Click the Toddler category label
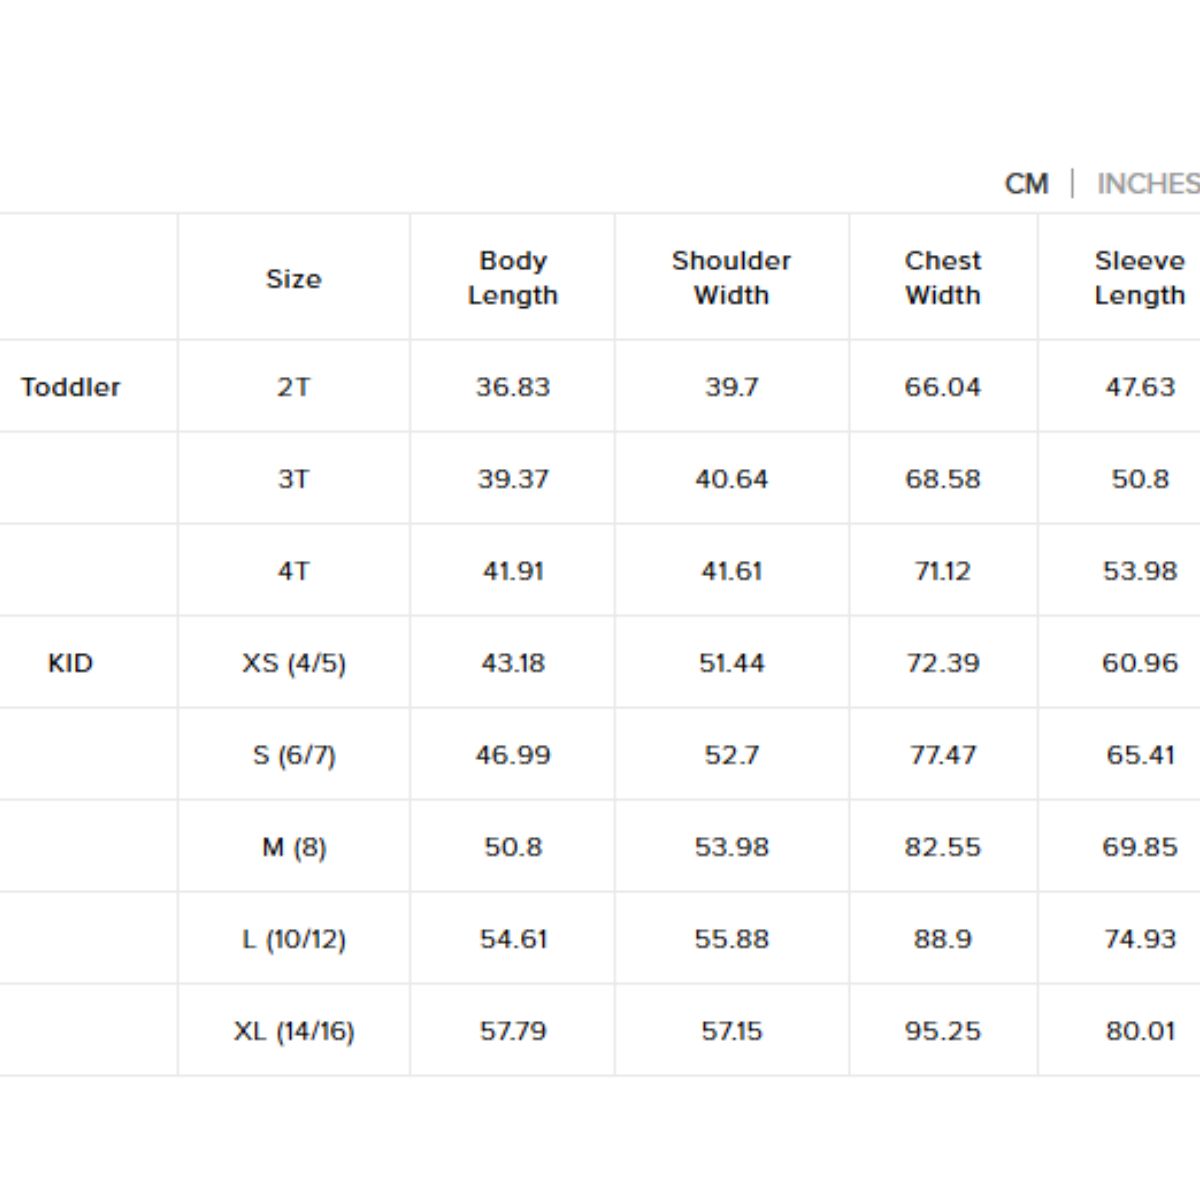Image resolution: width=1200 pixels, height=1200 pixels. pos(70,387)
